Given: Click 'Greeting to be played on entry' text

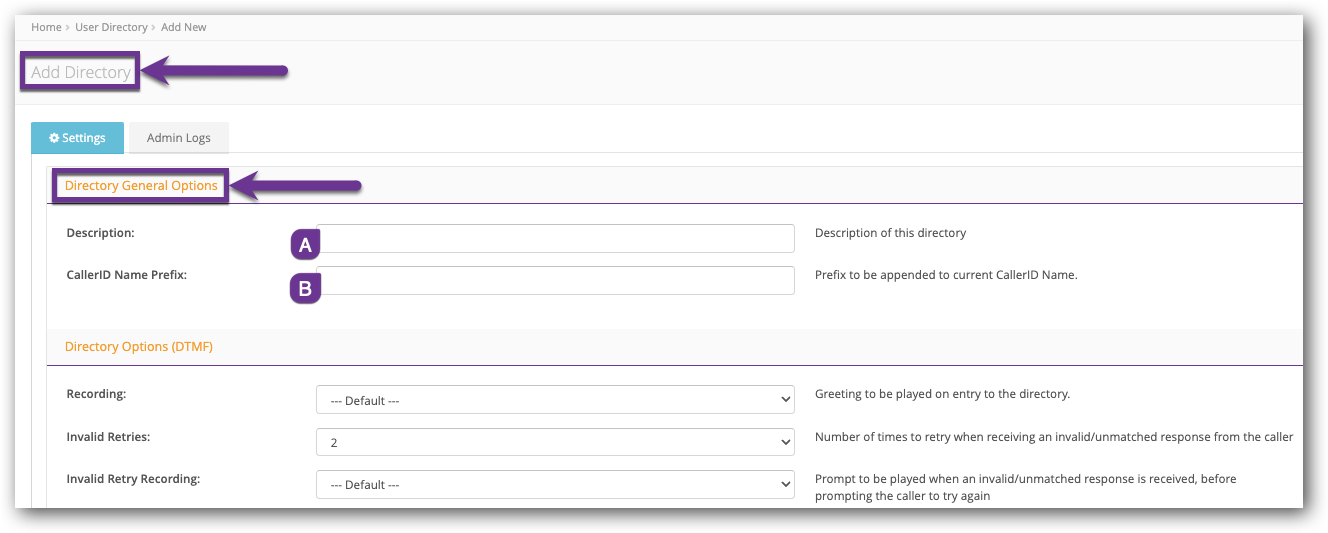Looking at the screenshot, I should click(x=942, y=394).
